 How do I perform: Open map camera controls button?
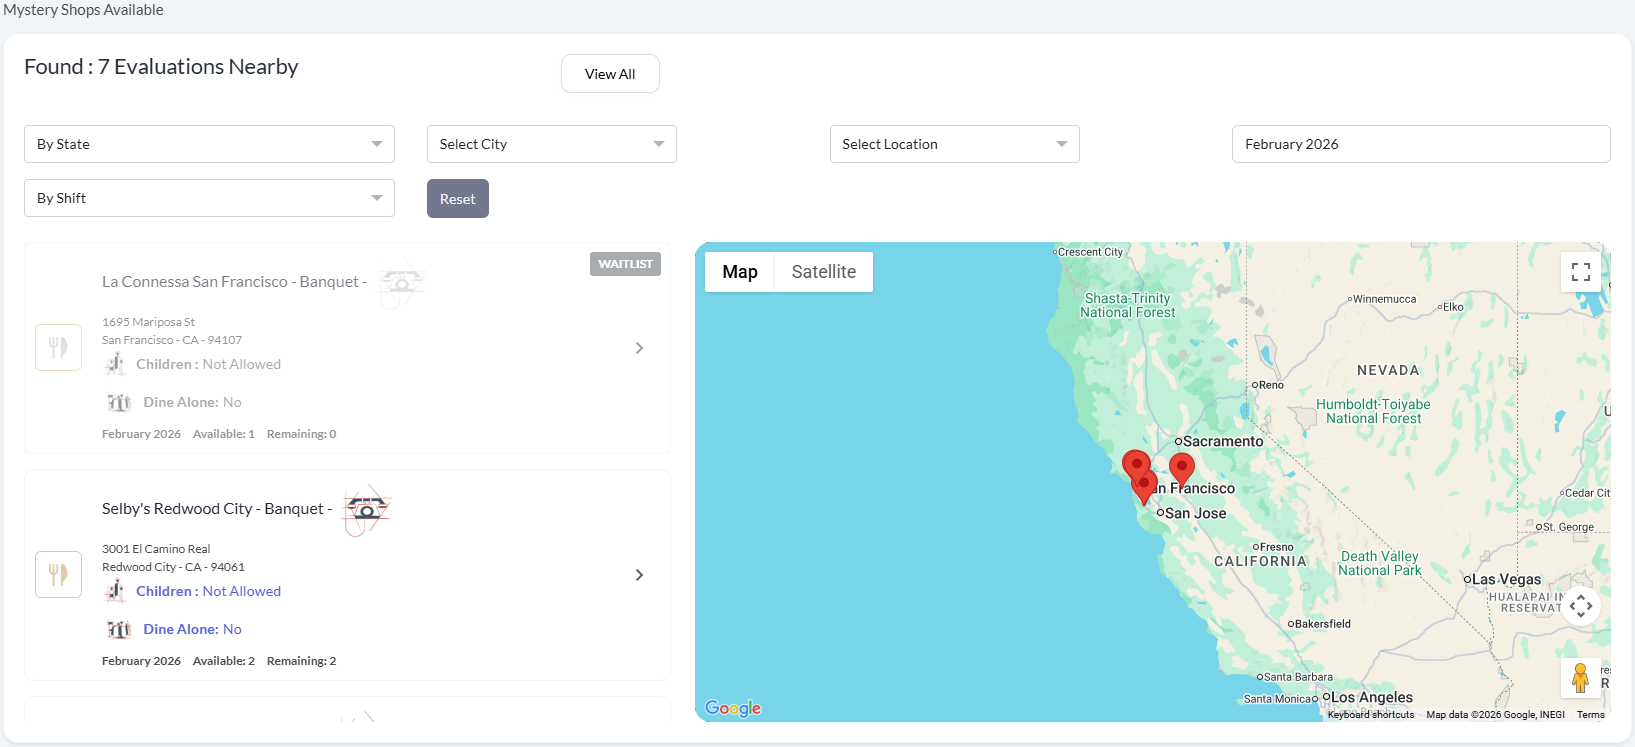1581,606
